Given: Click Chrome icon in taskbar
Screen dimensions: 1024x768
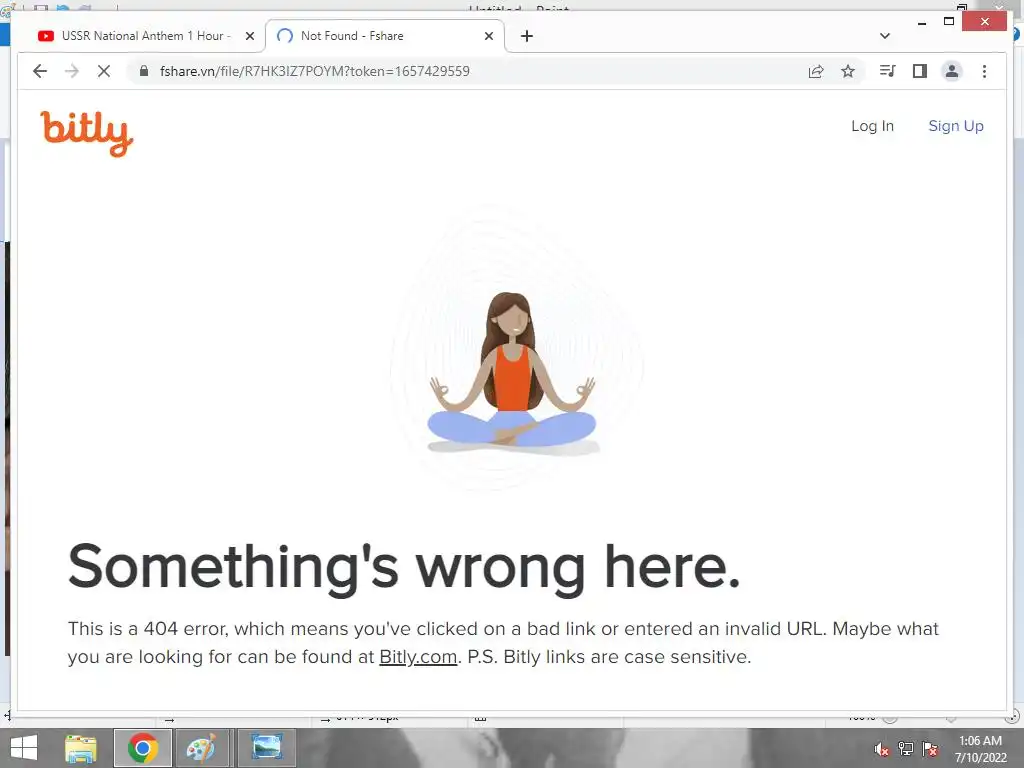Looking at the screenshot, I should click(x=143, y=748).
